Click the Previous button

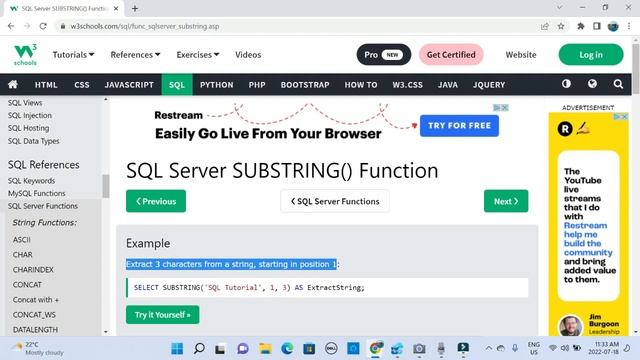click(x=156, y=201)
